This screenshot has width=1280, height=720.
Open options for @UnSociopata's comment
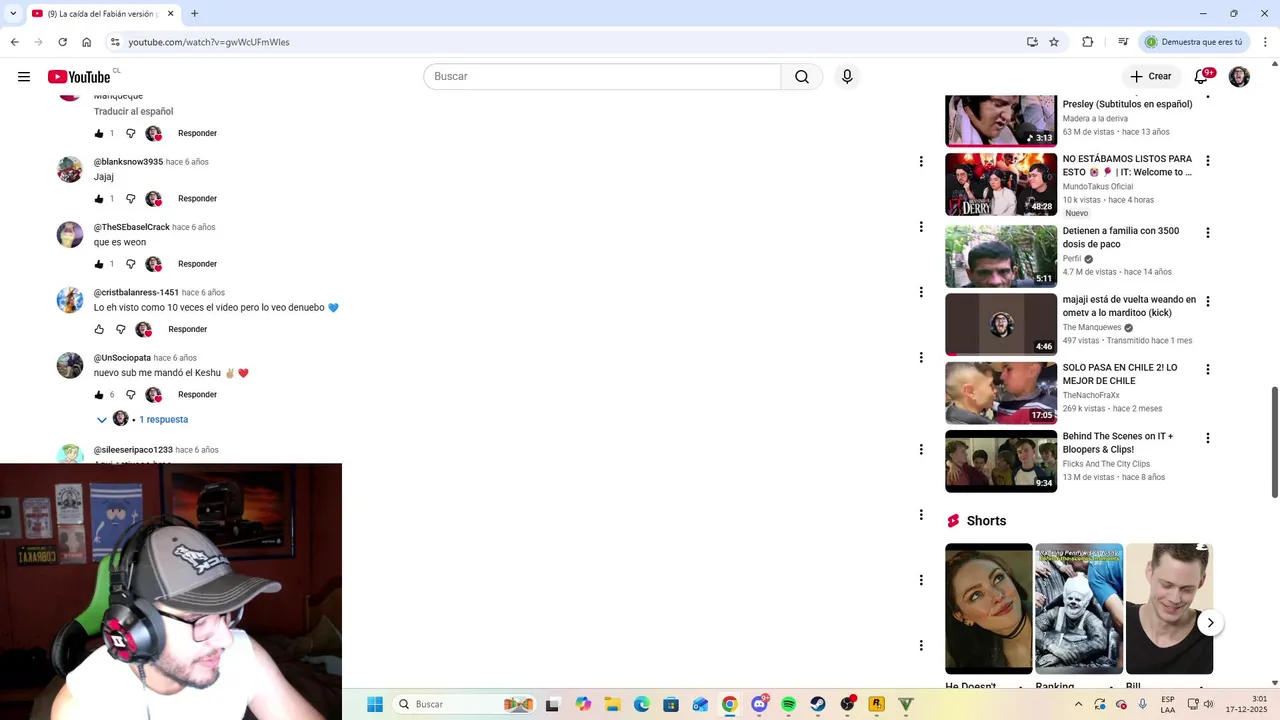[921, 358]
